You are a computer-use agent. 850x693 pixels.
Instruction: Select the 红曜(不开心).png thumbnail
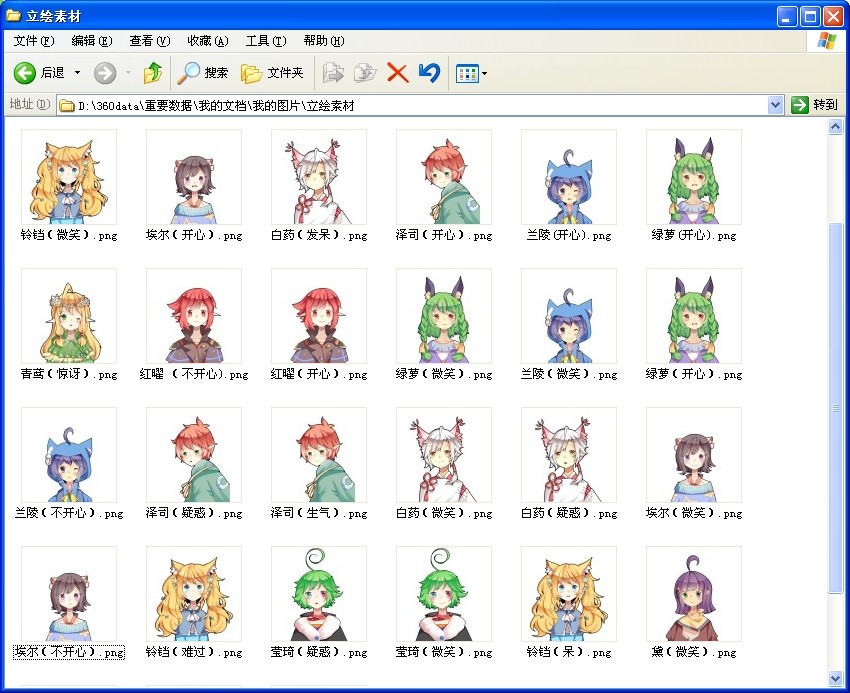point(194,316)
